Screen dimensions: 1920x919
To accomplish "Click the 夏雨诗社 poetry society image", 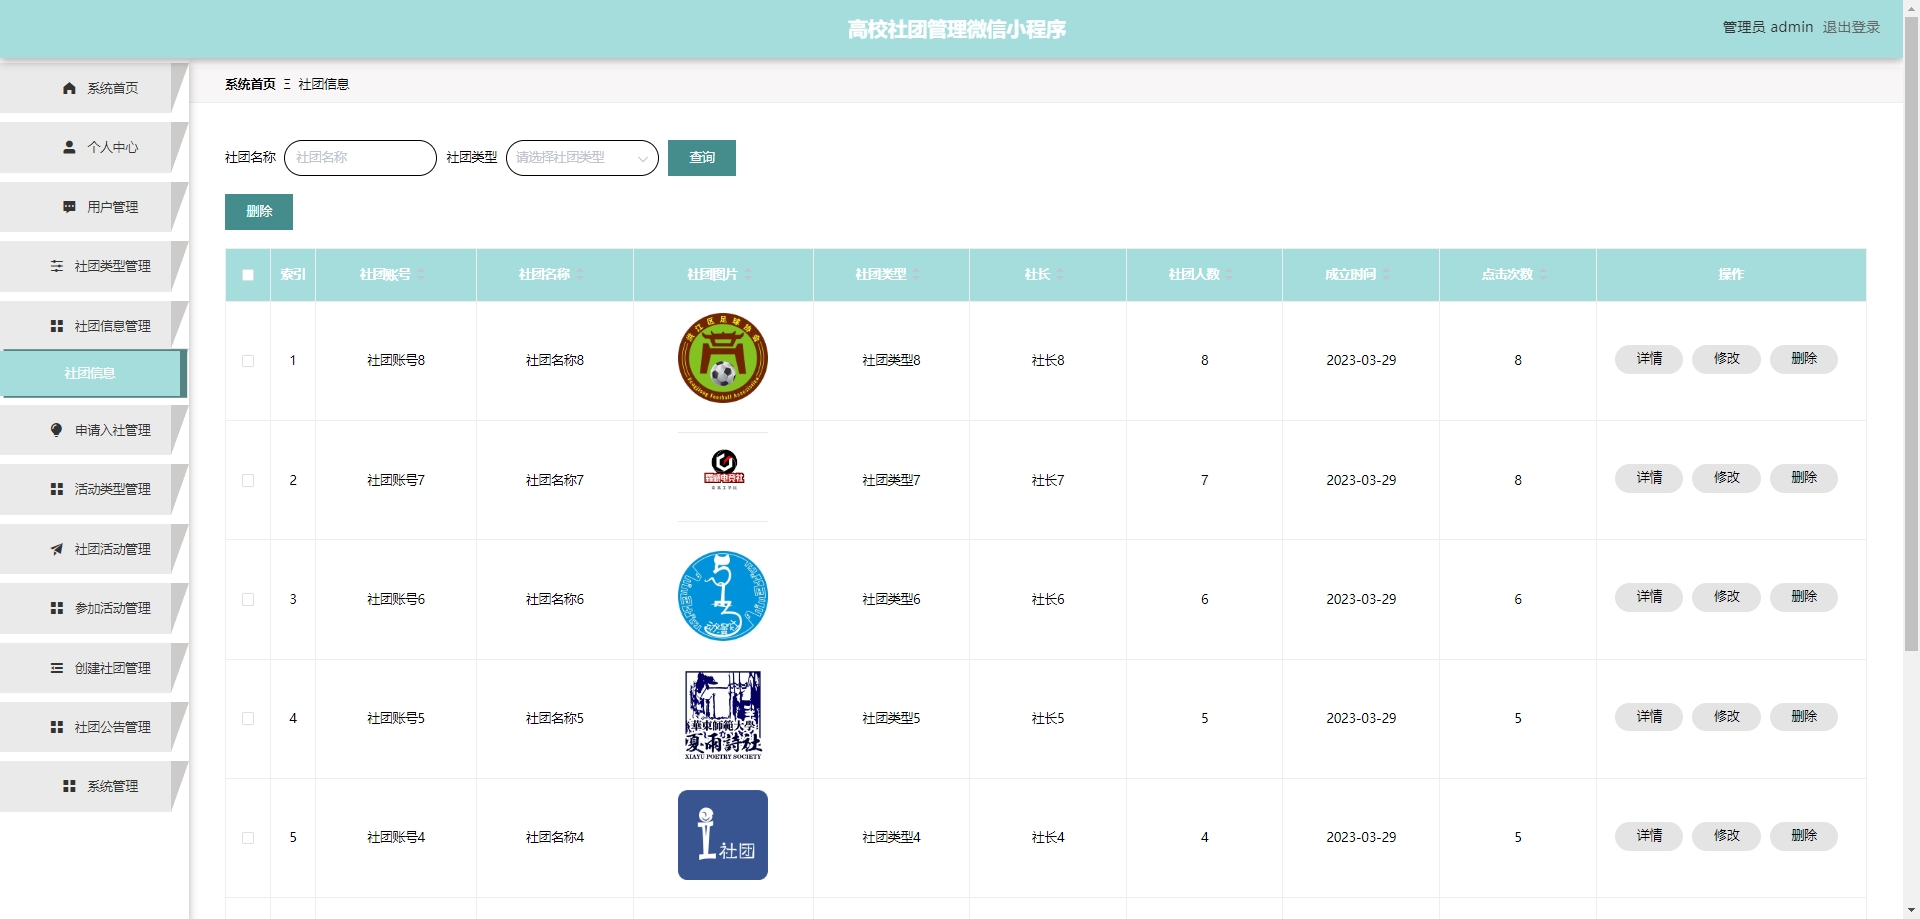I will click(x=723, y=716).
